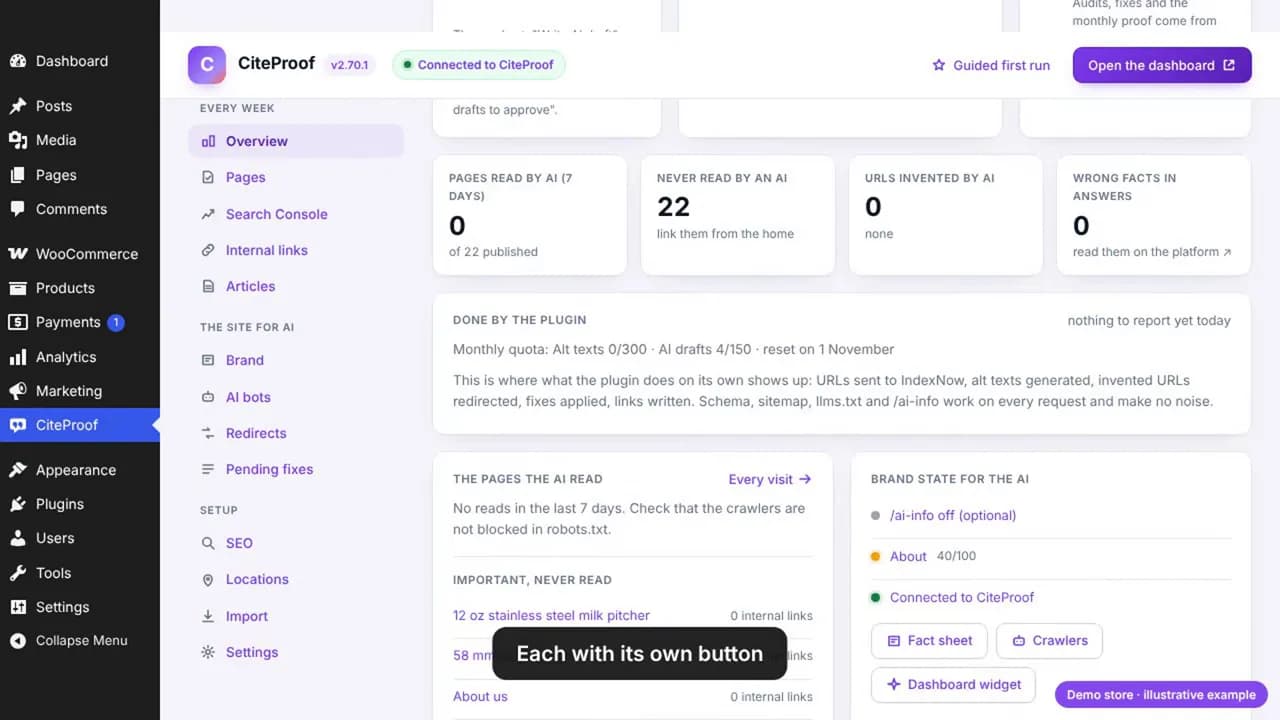Open the Products admin menu

80,288
